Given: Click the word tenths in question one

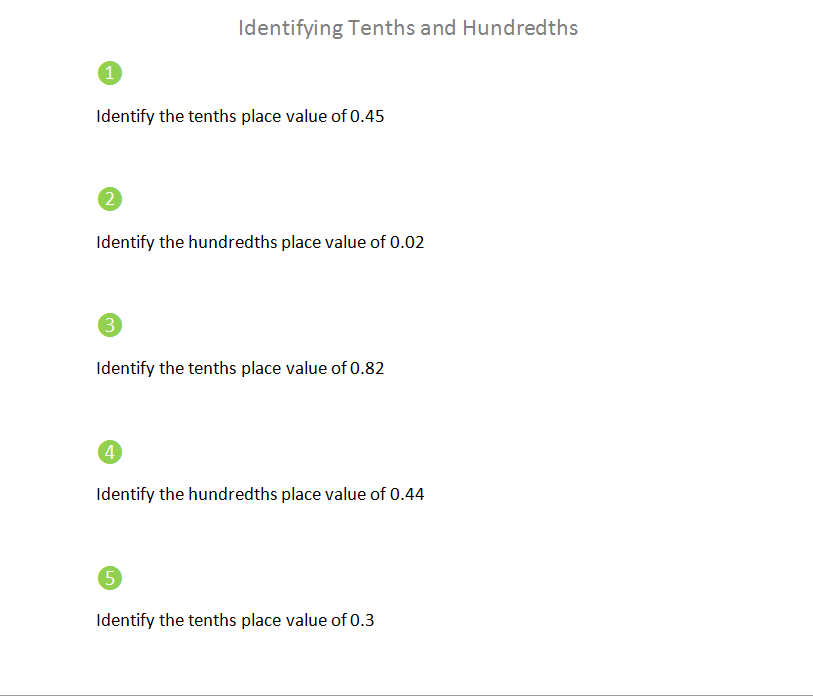Looking at the screenshot, I should click(212, 116).
